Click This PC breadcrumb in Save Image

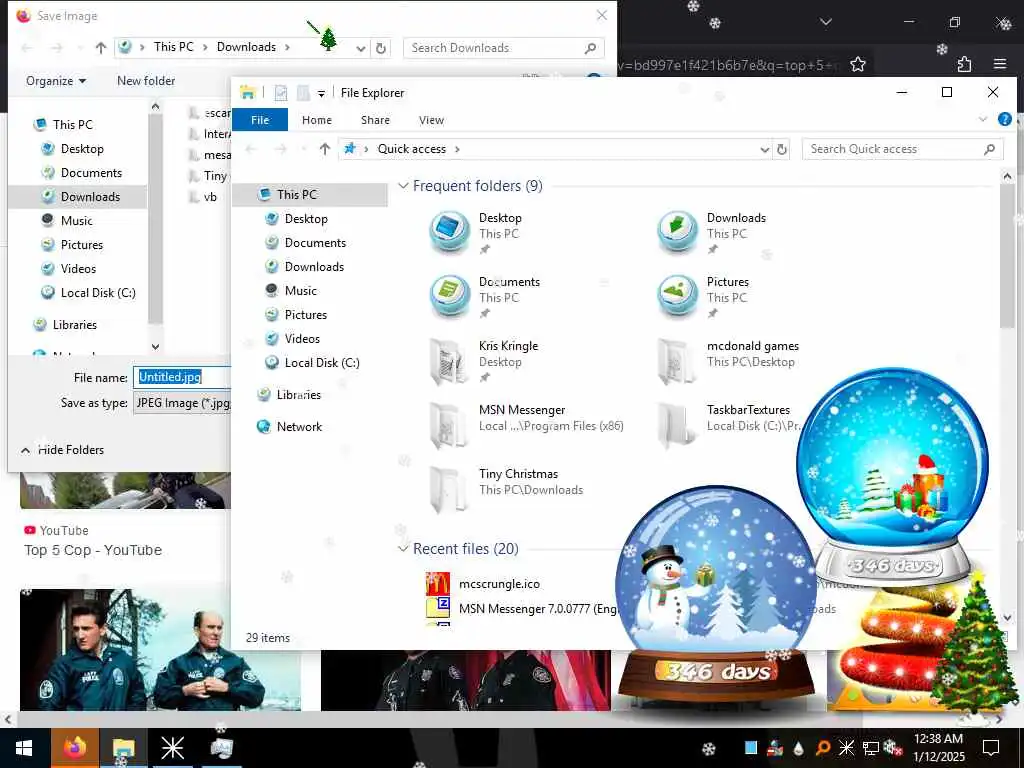tap(174, 47)
